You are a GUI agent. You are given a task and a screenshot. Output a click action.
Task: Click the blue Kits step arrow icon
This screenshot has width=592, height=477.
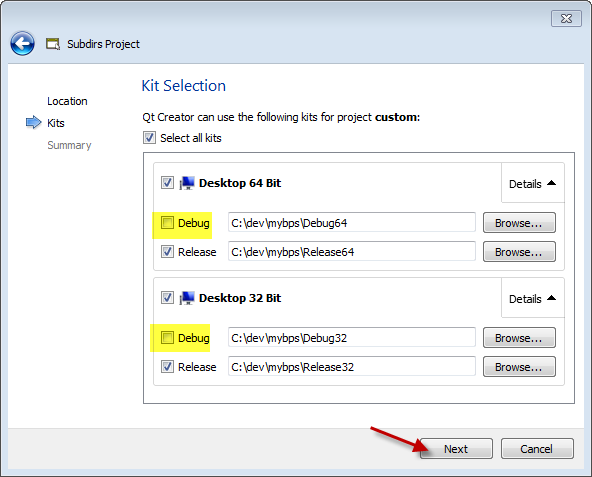coord(34,122)
